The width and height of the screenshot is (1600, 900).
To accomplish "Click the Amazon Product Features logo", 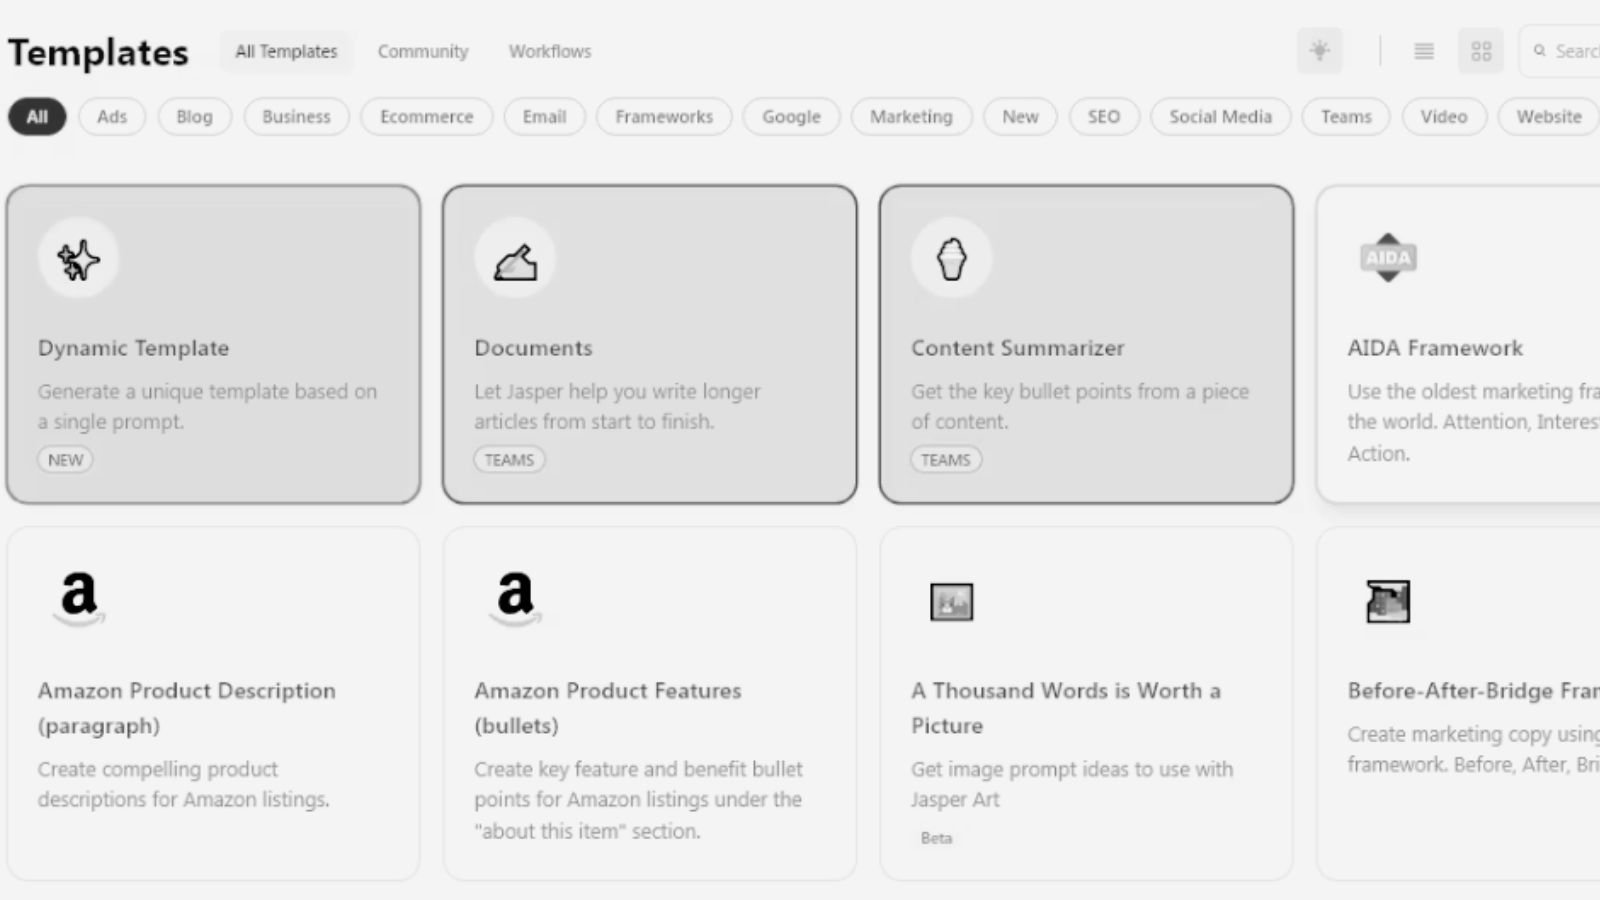I will tap(515, 597).
